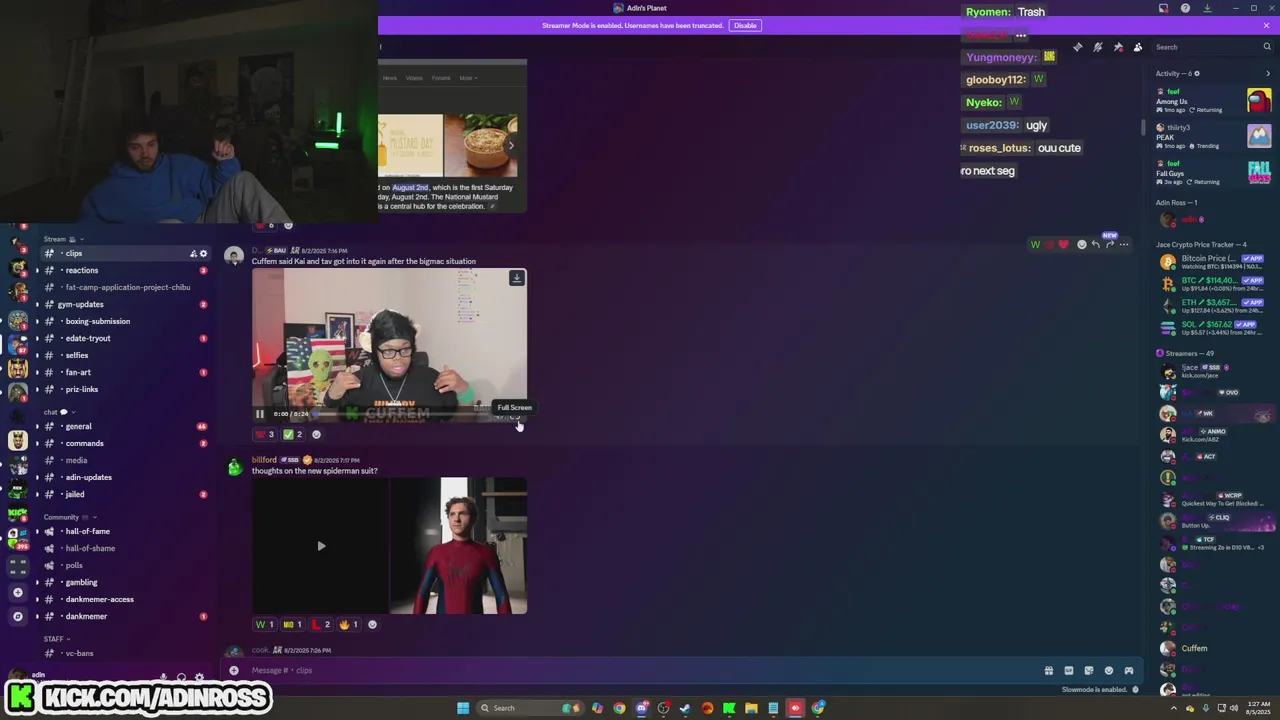Screen dimensions: 1280x720
Task: Download the Cuffem video
Action: pyautogui.click(x=516, y=278)
